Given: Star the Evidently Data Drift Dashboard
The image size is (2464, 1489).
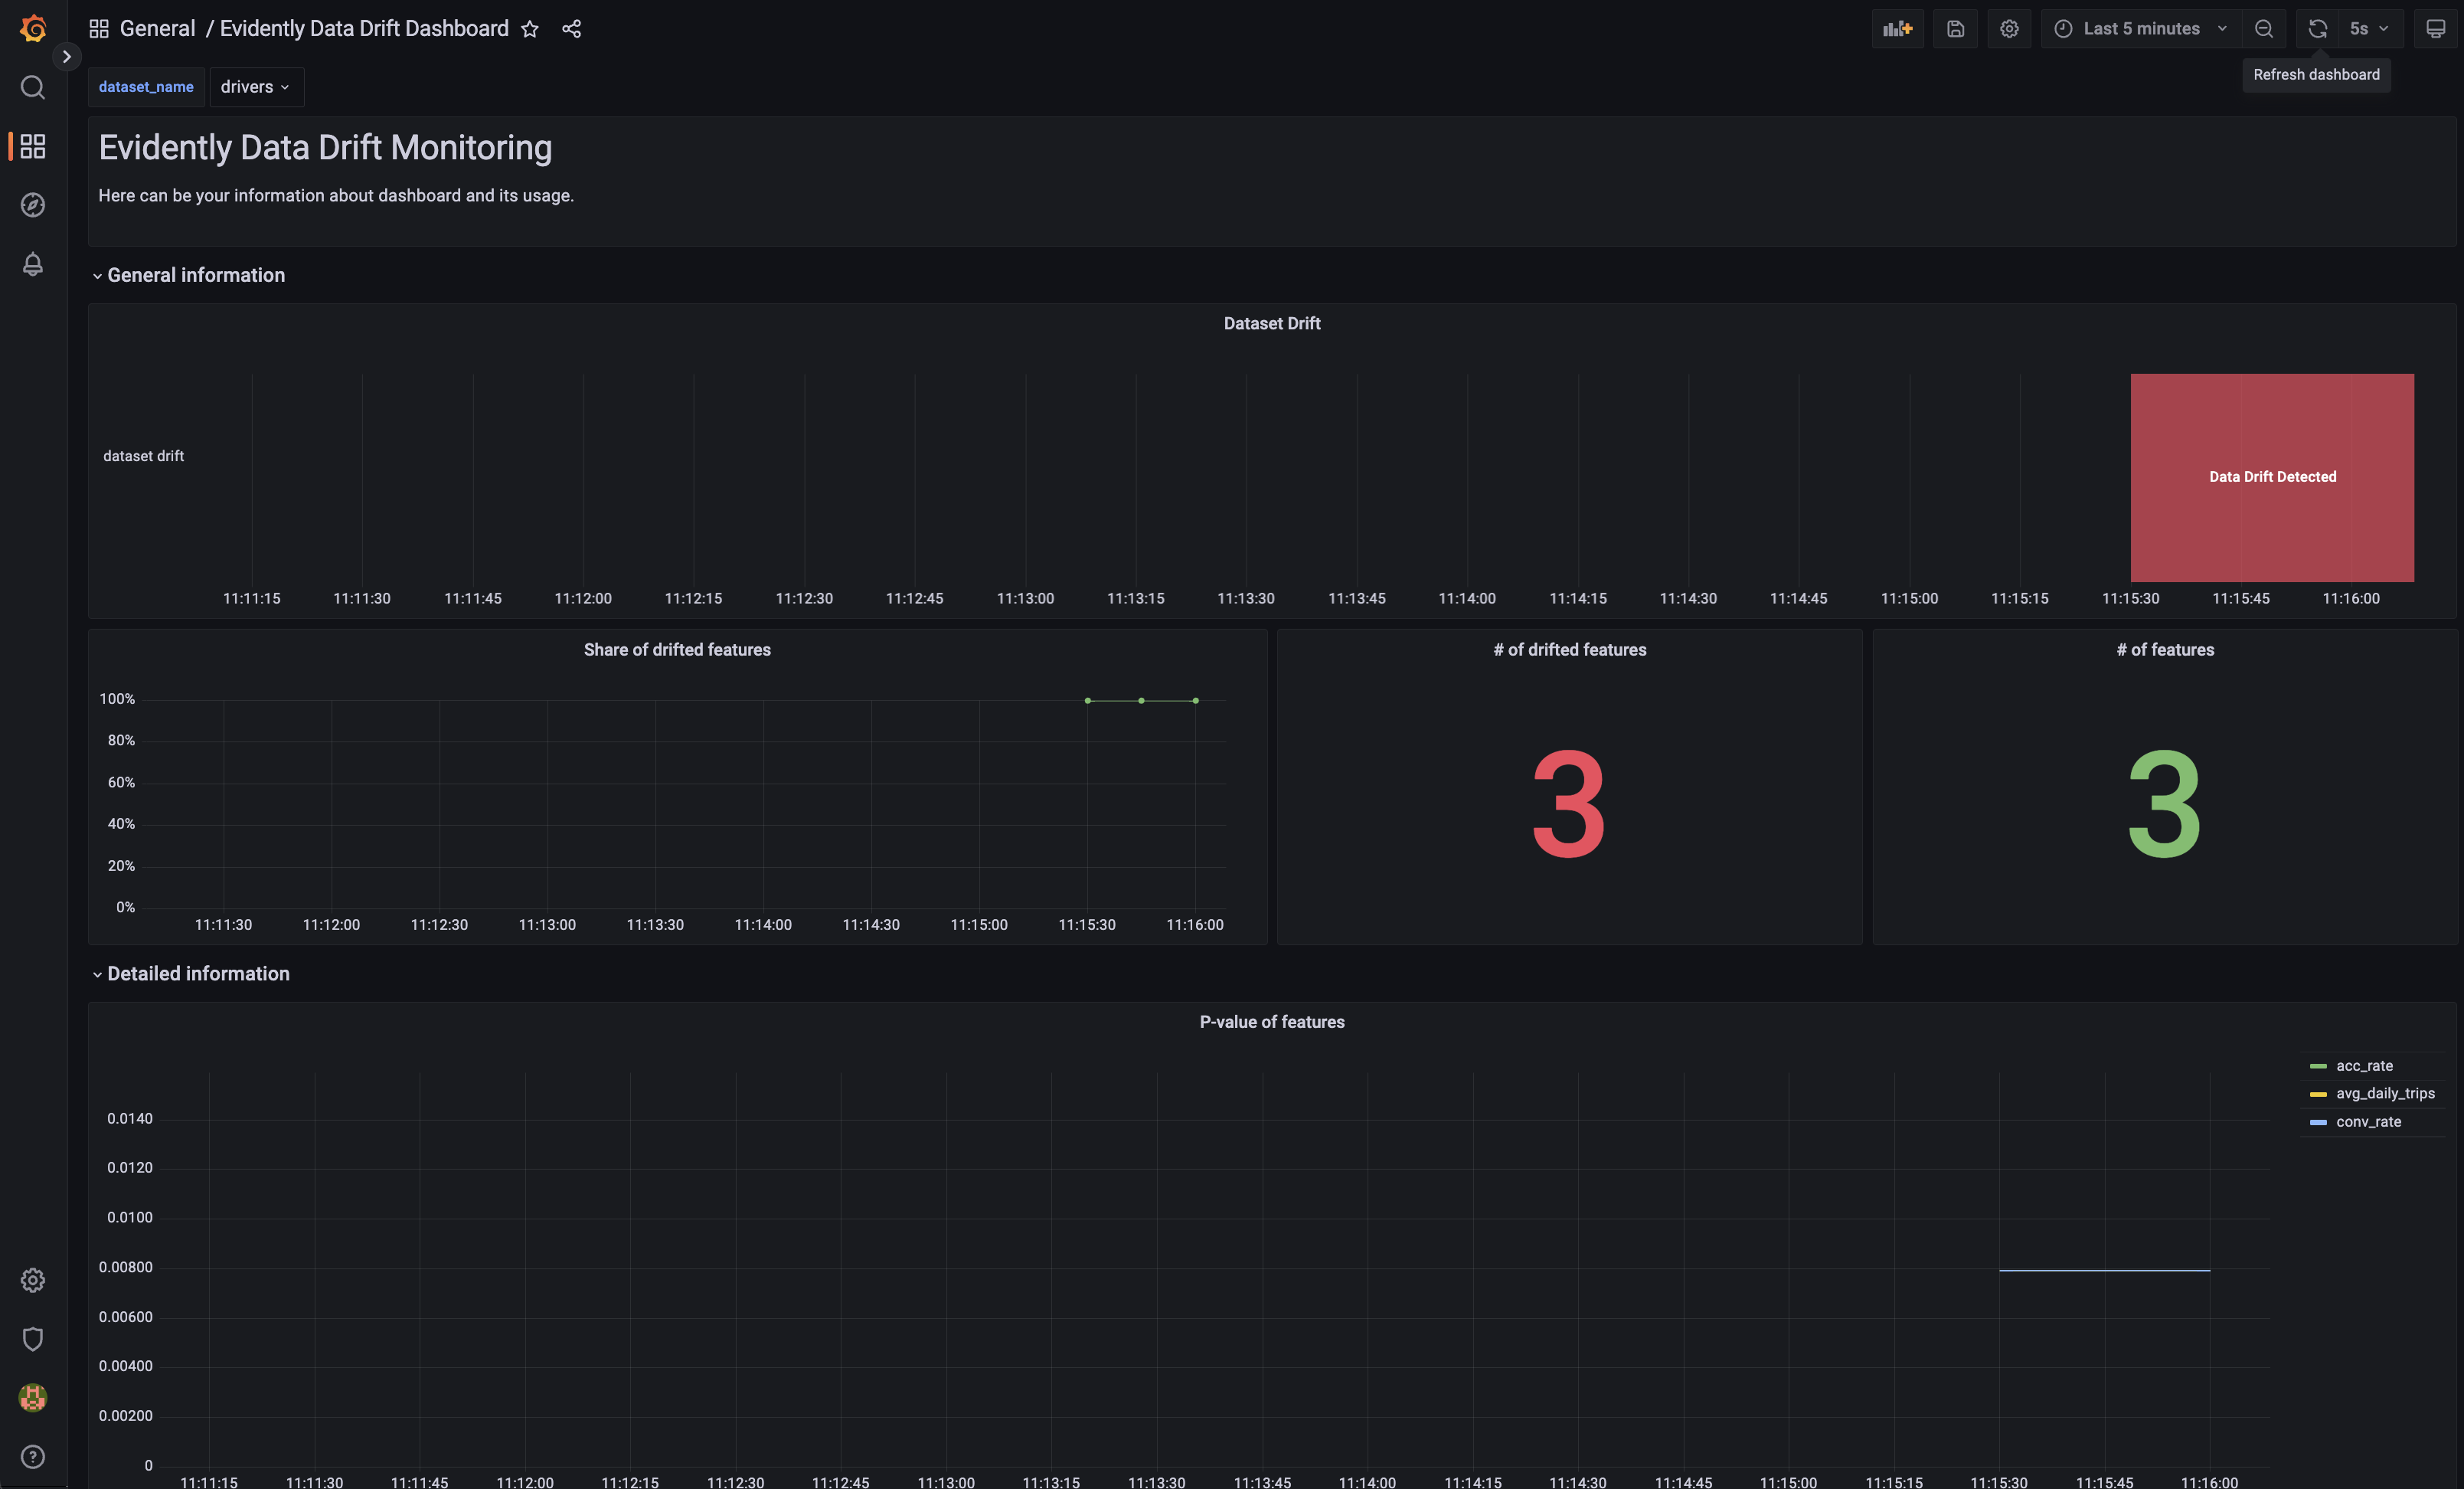Looking at the screenshot, I should tap(530, 29).
